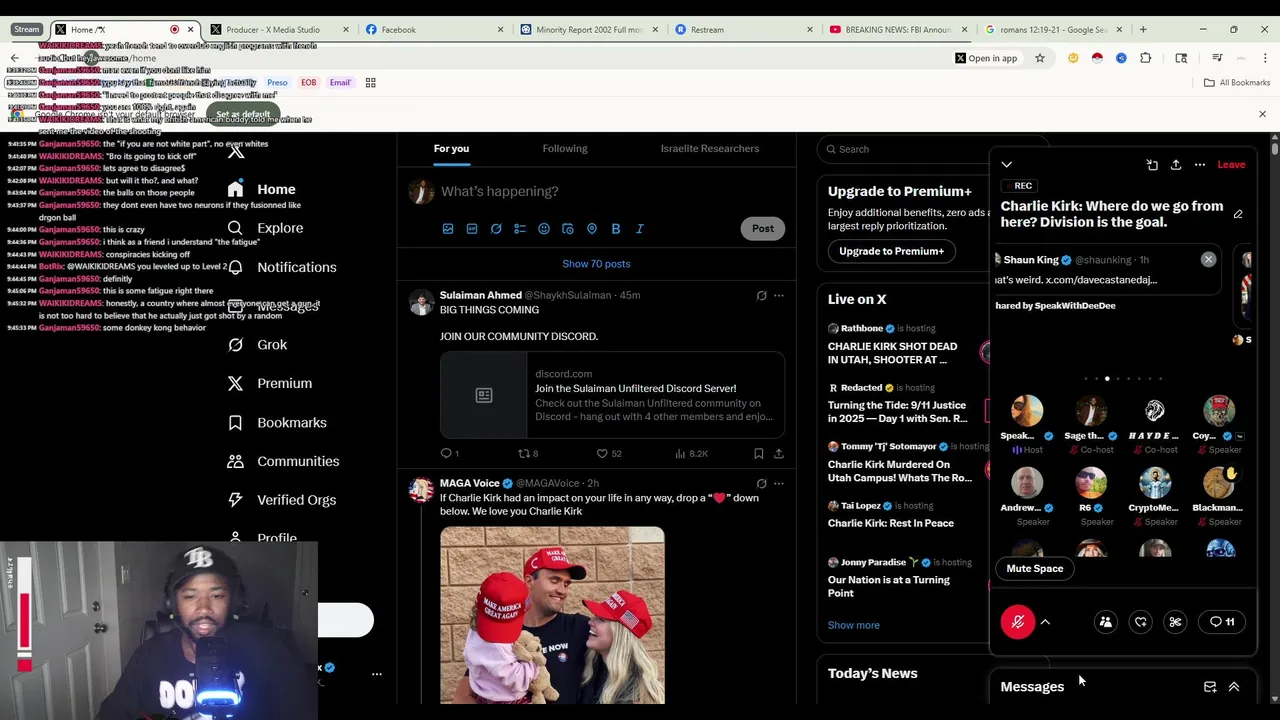Open the Premium page in the sidebar
1280x720 pixels.
point(270,383)
